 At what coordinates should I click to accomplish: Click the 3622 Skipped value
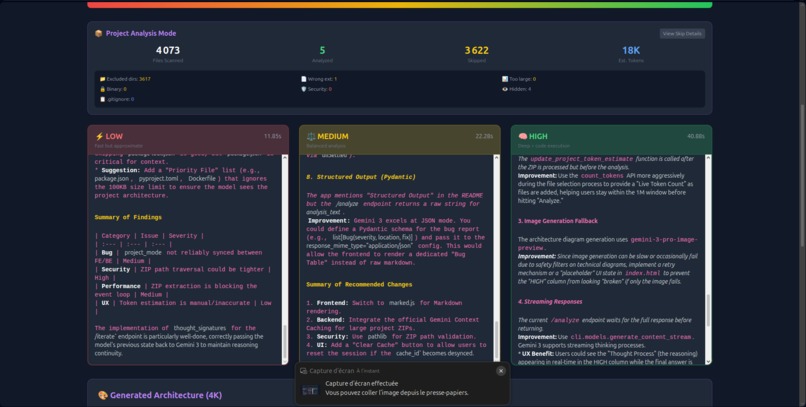(477, 50)
